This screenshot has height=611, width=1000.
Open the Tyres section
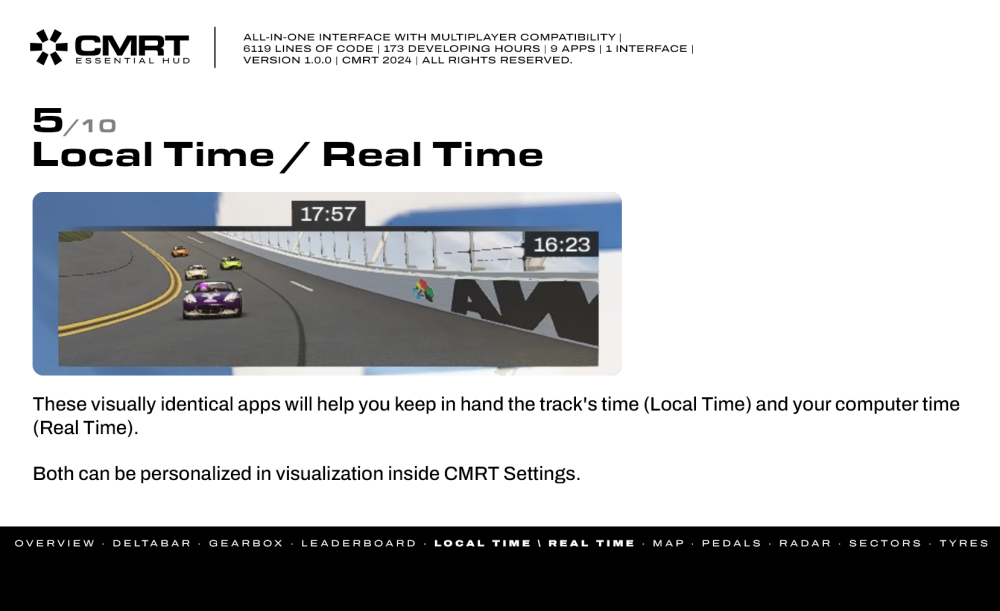tap(964, 543)
